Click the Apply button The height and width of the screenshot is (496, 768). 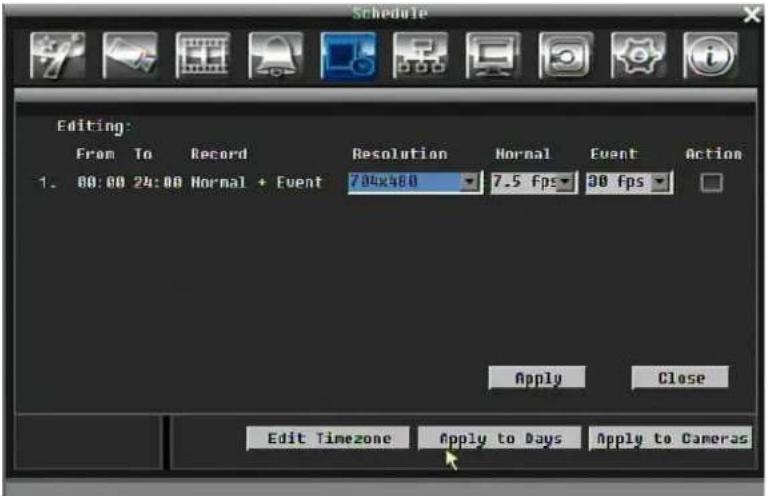click(537, 378)
